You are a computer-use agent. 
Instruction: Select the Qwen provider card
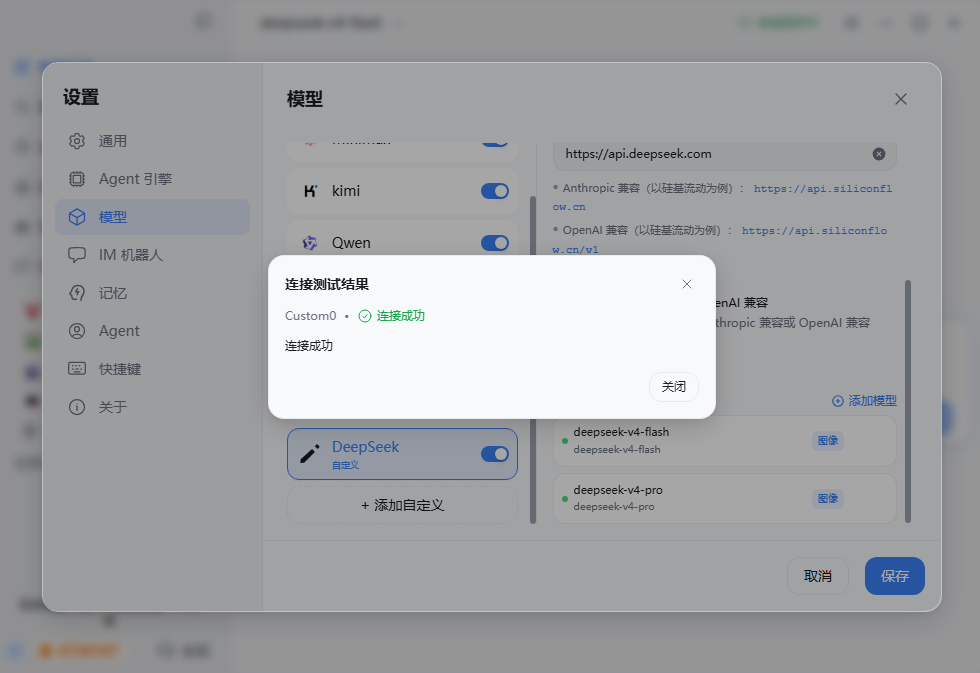click(x=402, y=240)
